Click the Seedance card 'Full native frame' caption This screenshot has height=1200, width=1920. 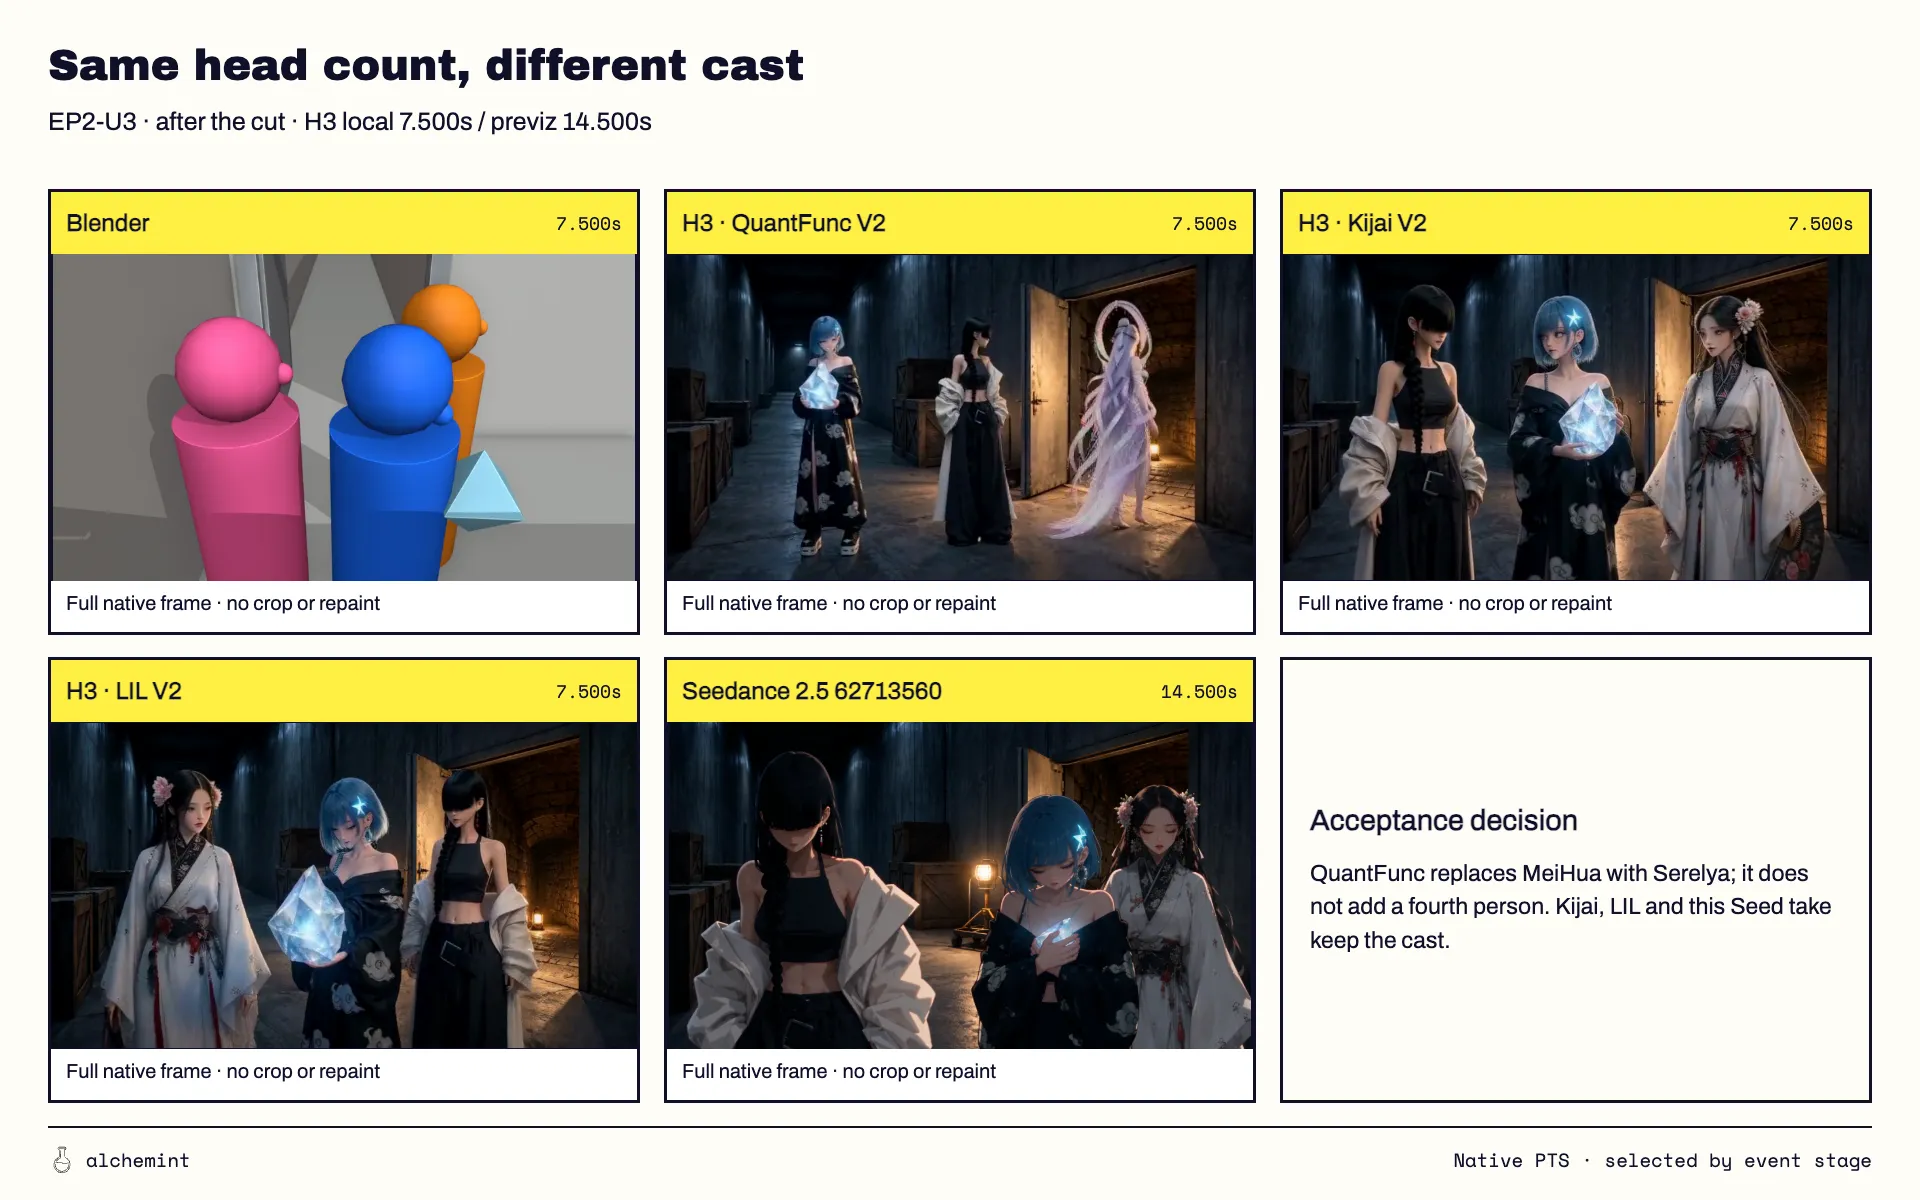coord(839,1071)
